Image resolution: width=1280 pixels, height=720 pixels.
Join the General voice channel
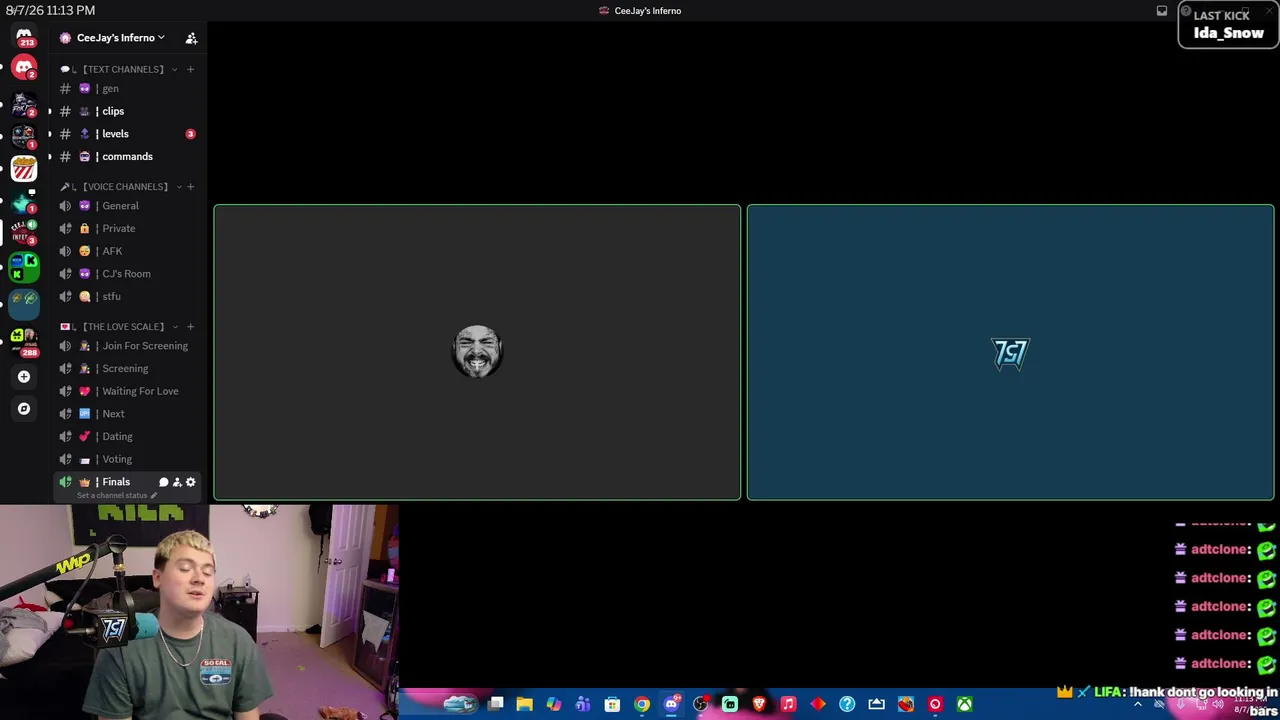pos(128,206)
